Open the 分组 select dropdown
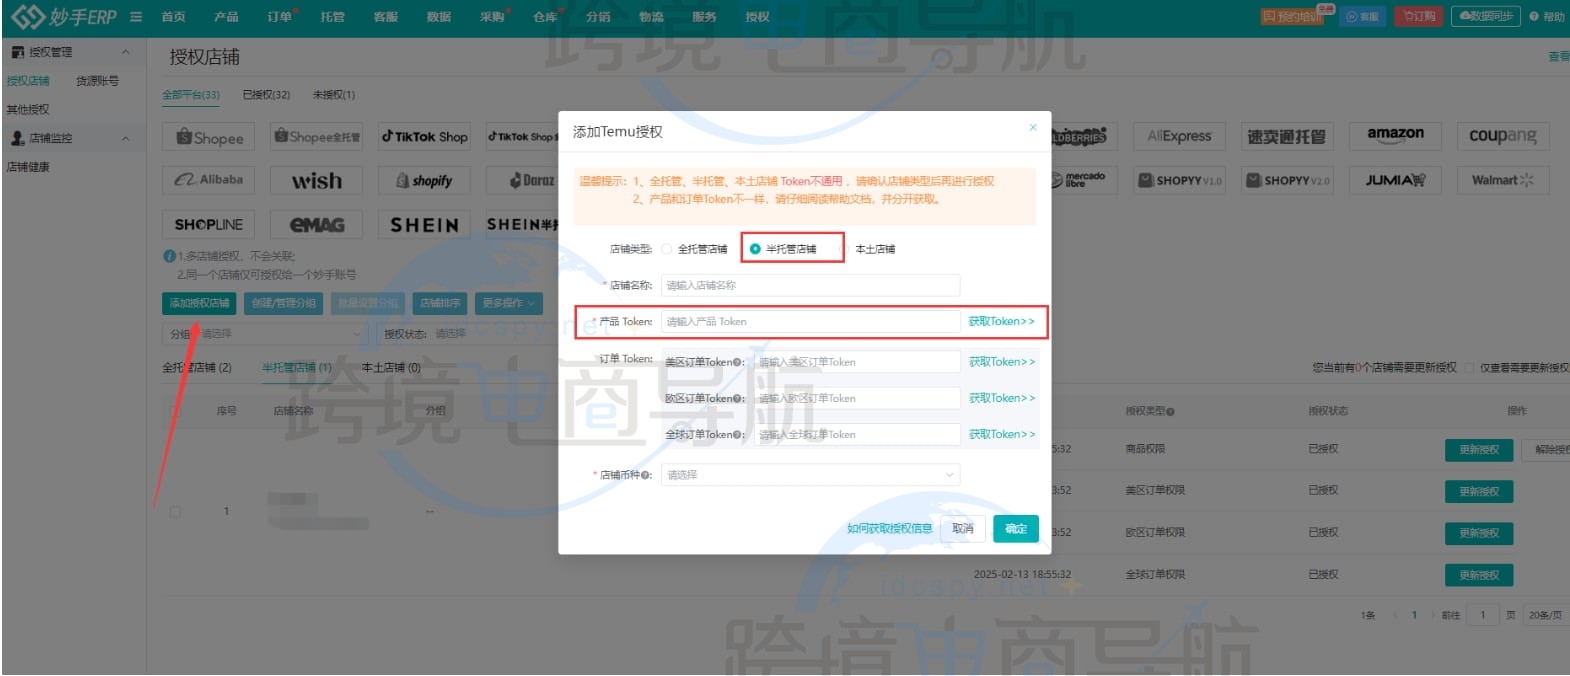This screenshot has width=1570, height=676. (x=266, y=333)
